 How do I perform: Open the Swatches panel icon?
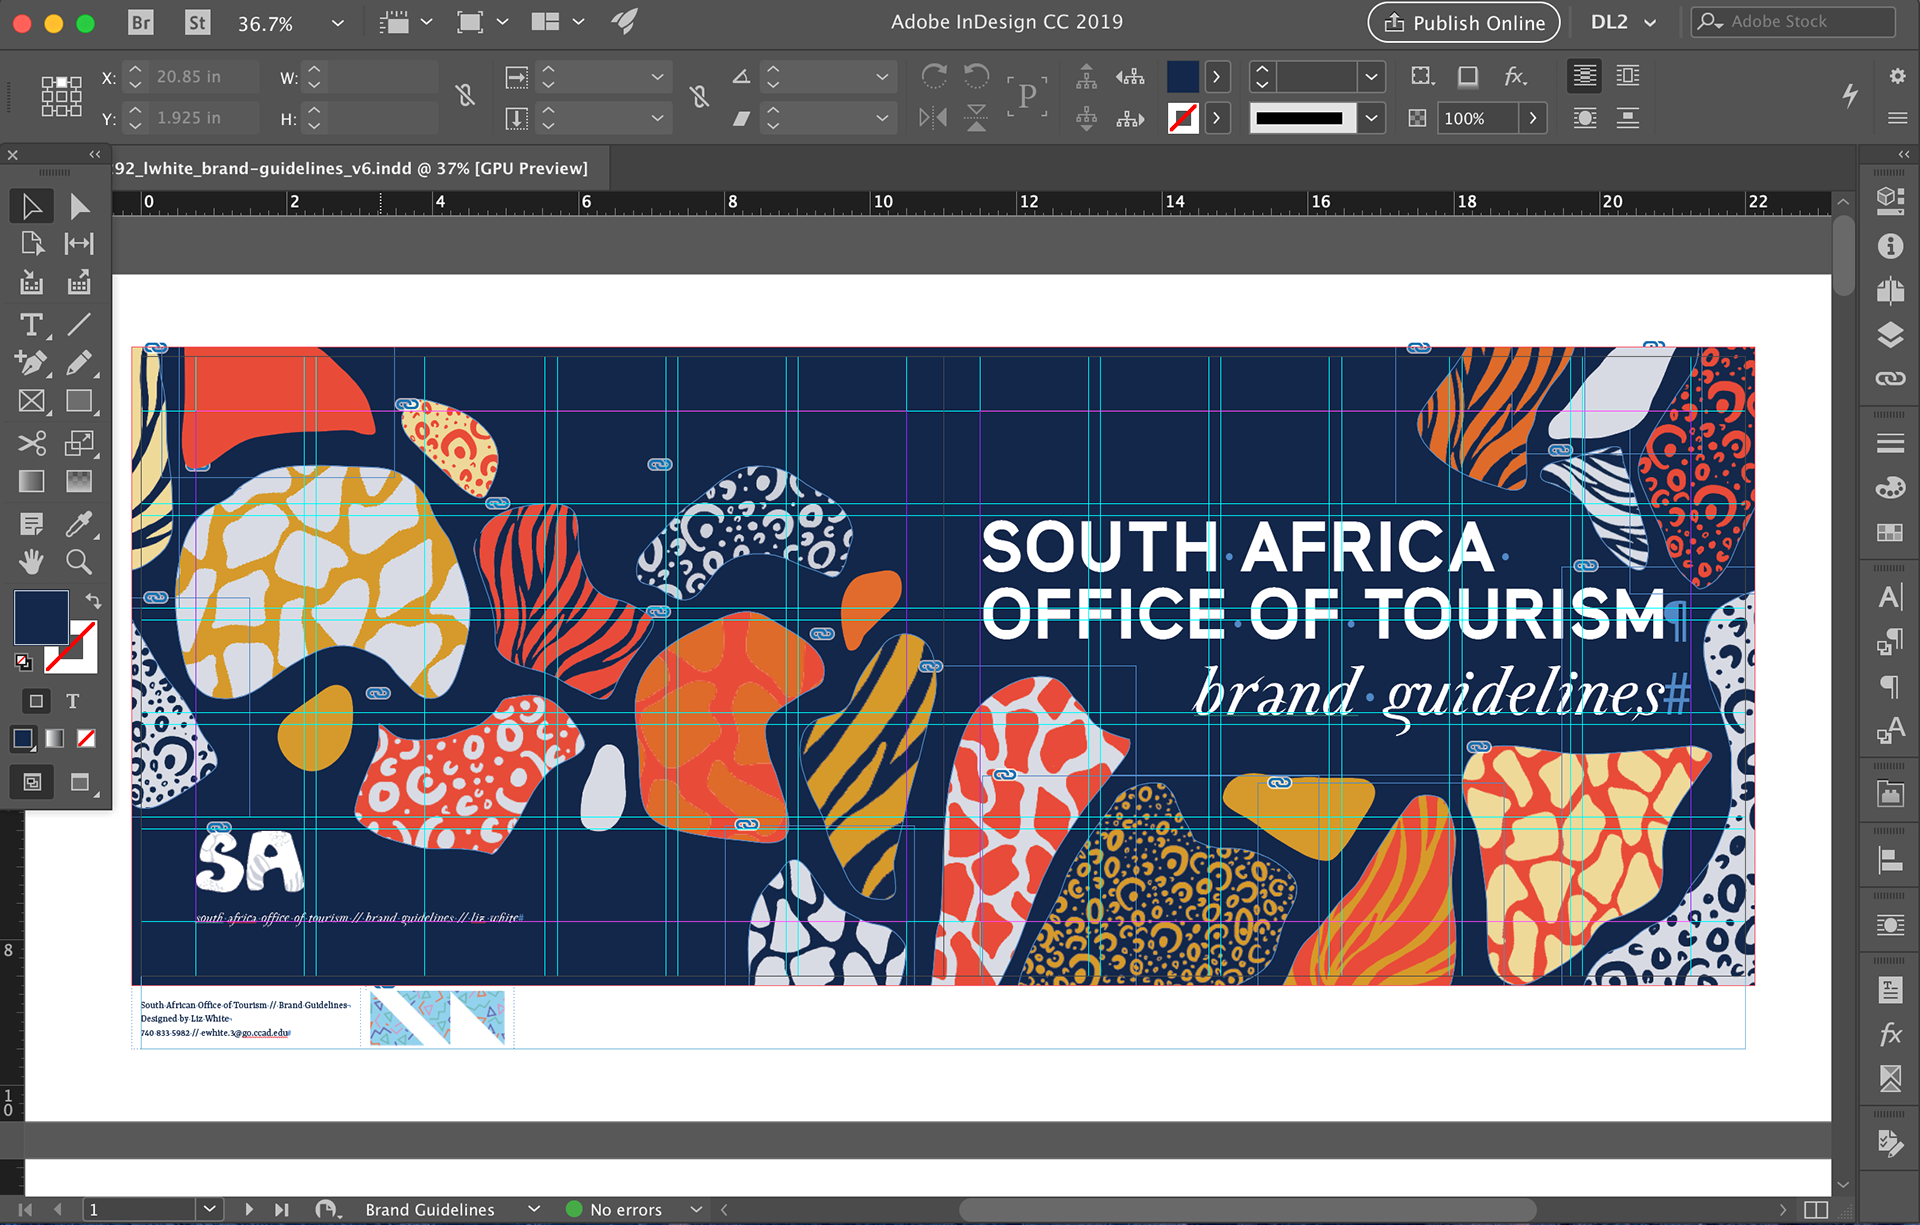[x=1890, y=533]
